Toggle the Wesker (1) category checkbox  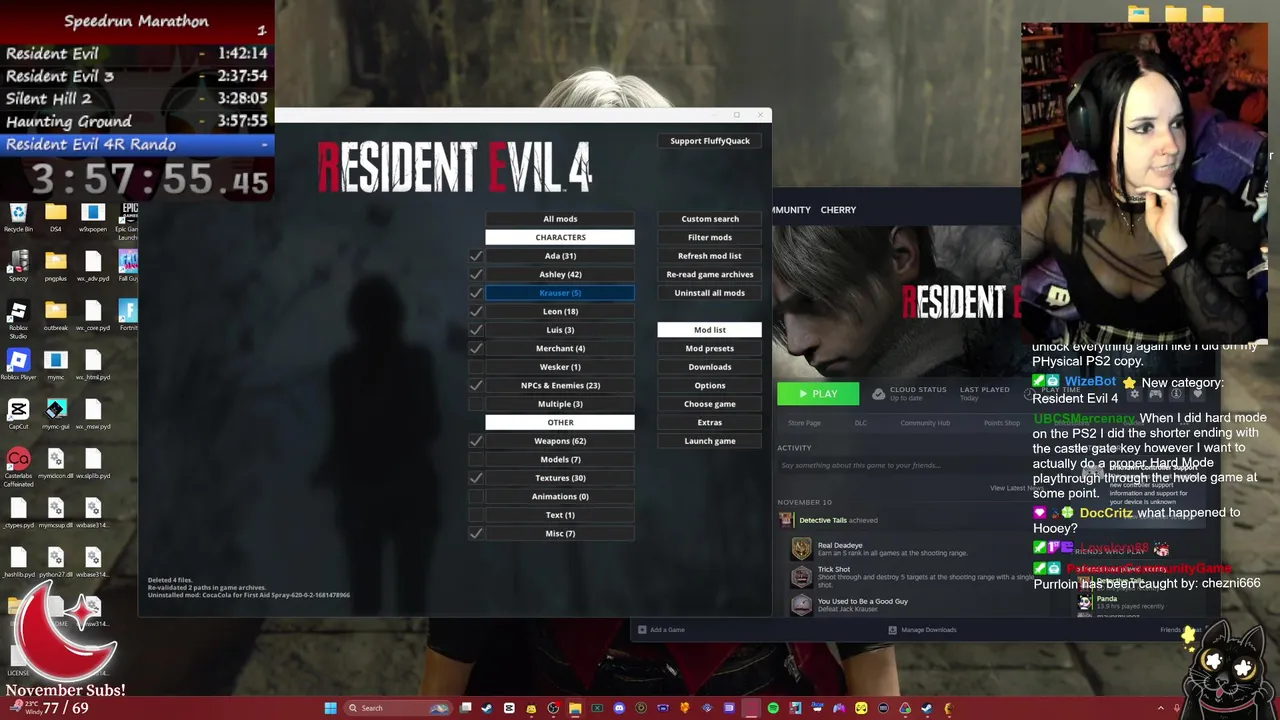[x=476, y=367]
